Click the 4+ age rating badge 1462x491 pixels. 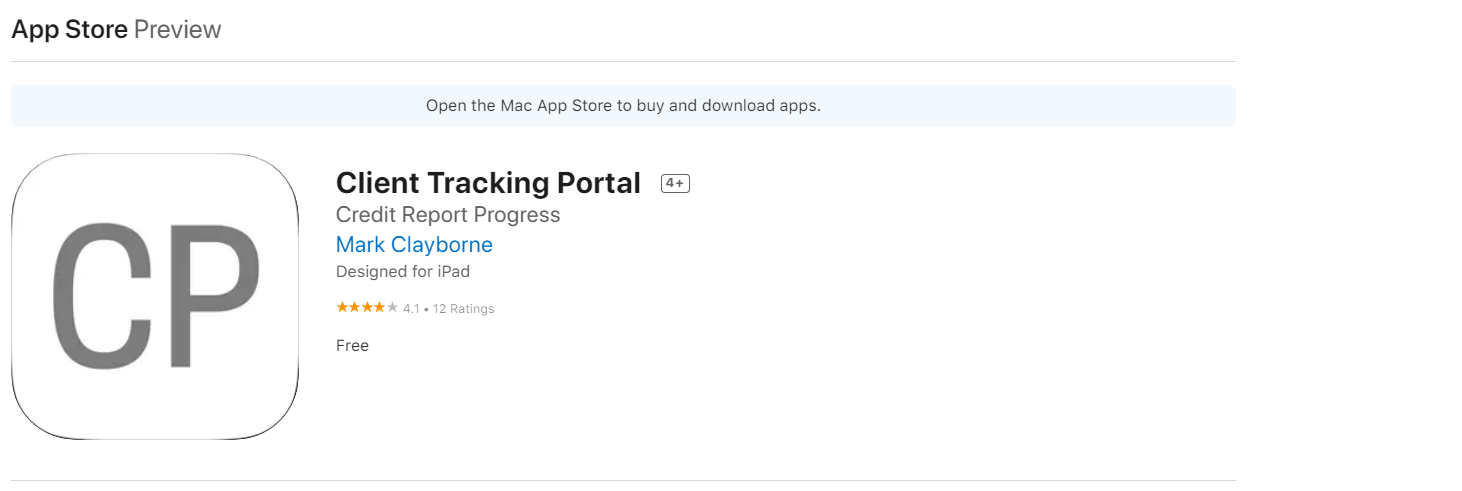coord(675,183)
